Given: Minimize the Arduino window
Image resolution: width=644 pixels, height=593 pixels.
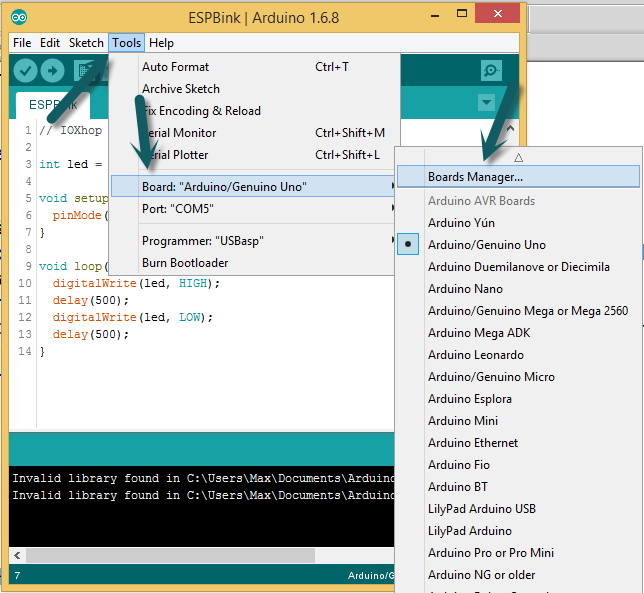Looking at the screenshot, I should (435, 16).
